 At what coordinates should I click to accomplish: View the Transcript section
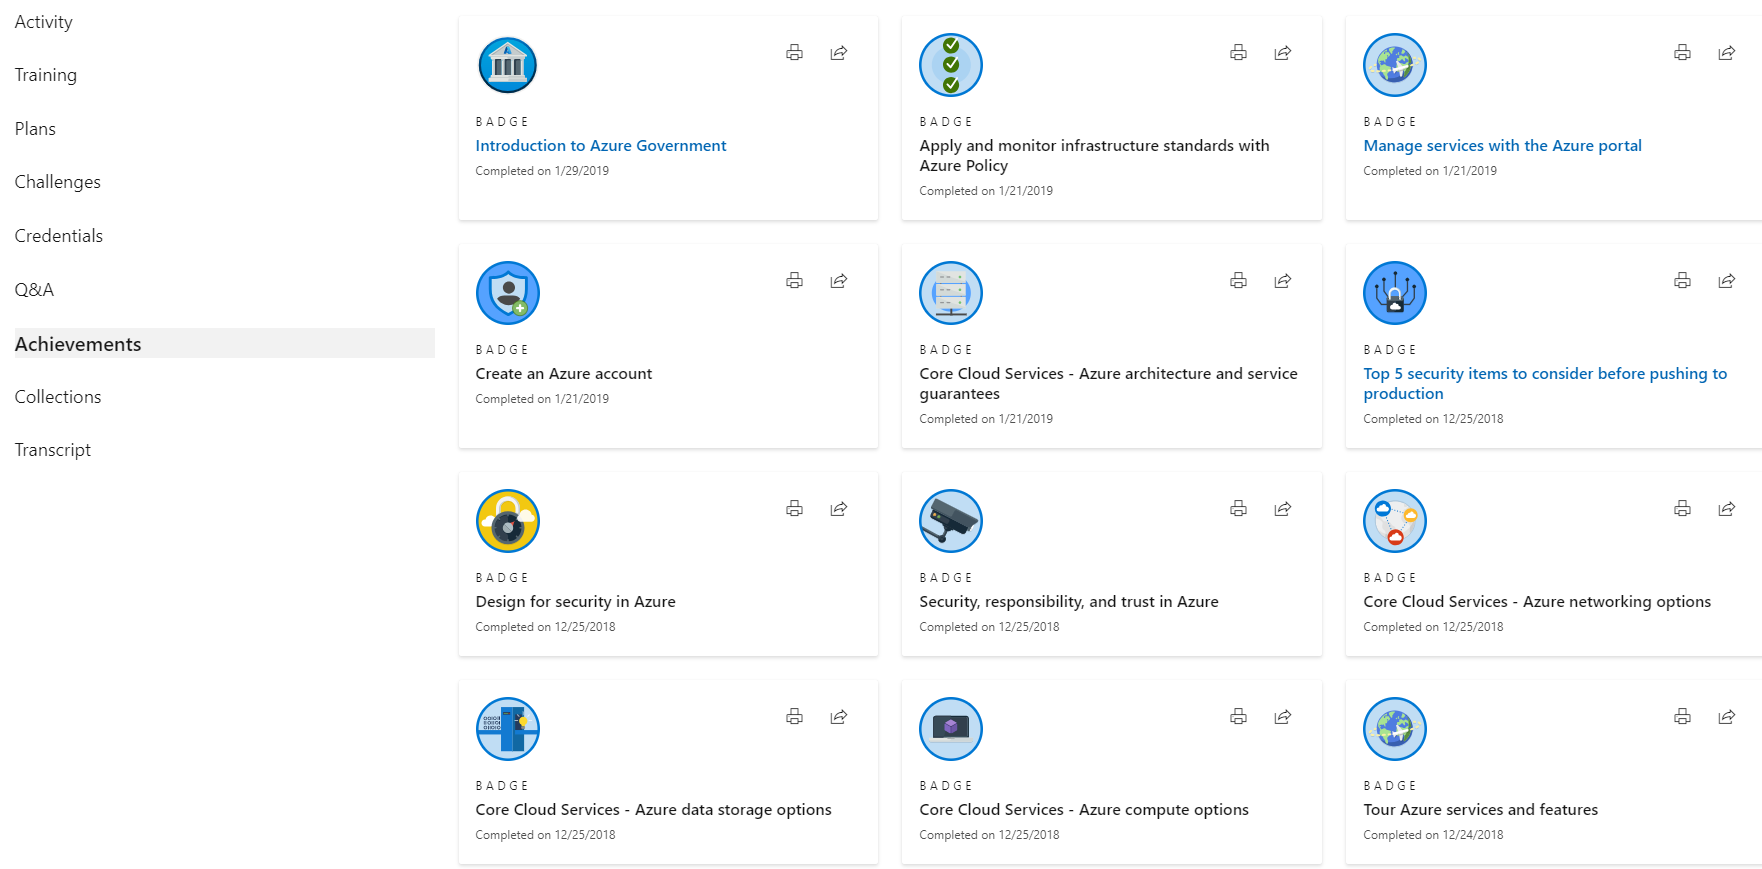click(53, 450)
